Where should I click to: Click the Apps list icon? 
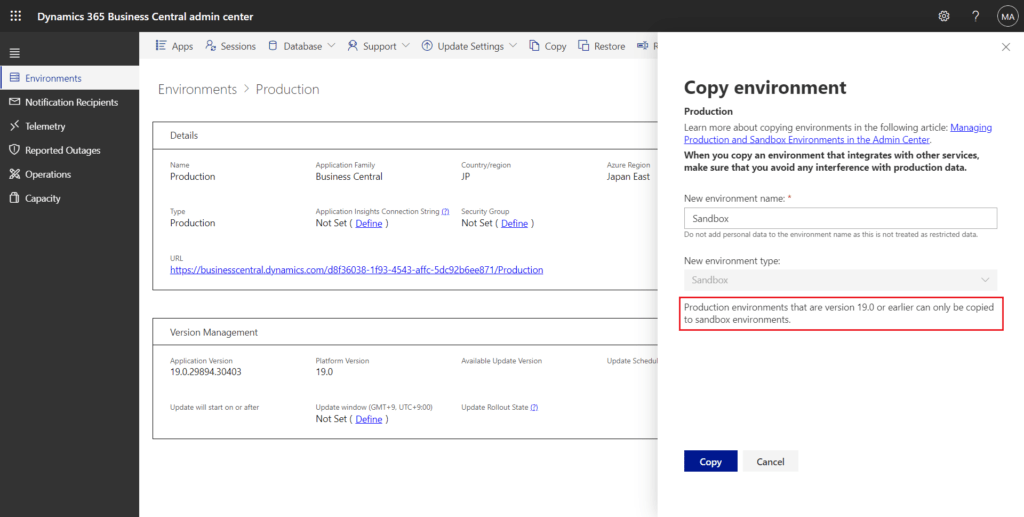tap(161, 46)
